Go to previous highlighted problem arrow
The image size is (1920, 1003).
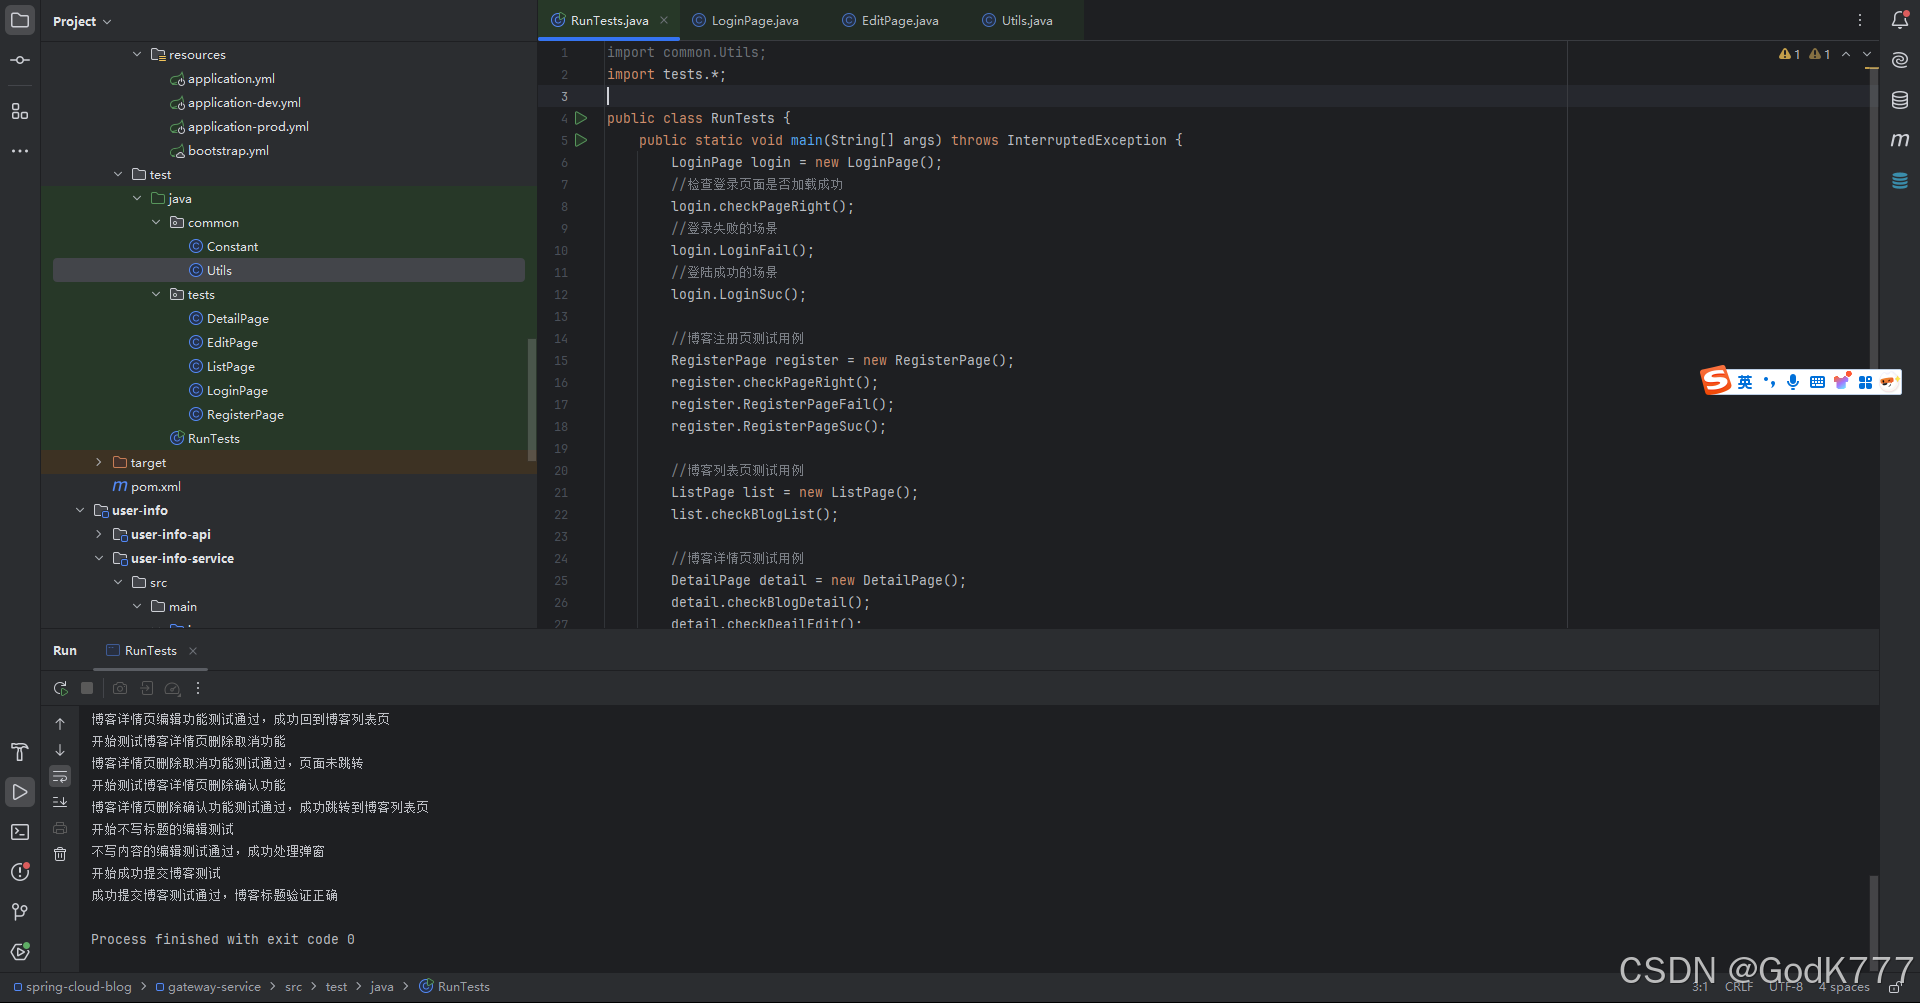[1846, 54]
